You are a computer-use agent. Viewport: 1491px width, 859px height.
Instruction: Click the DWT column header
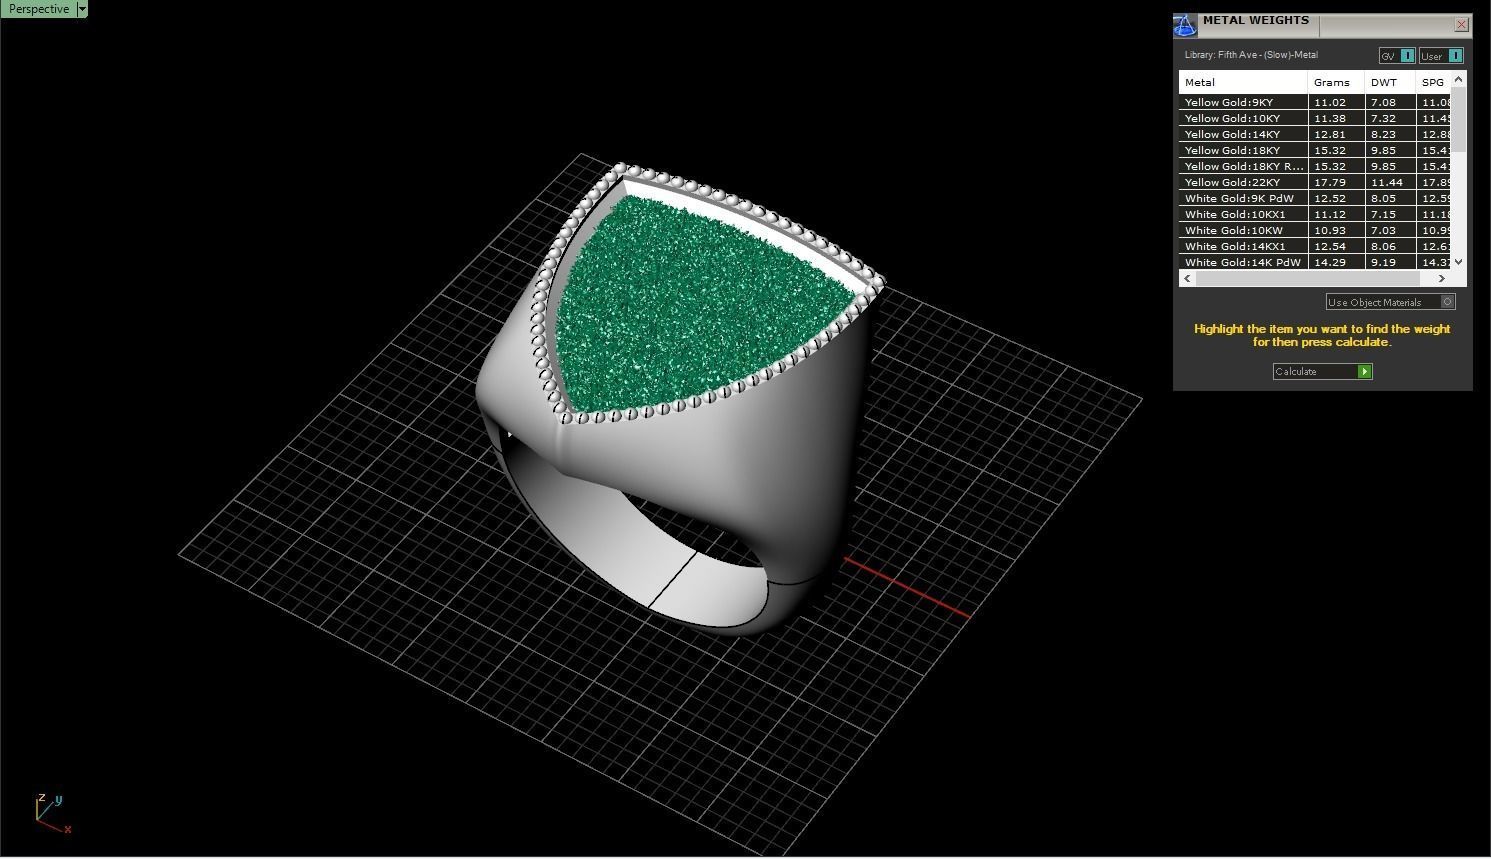tap(1390, 83)
